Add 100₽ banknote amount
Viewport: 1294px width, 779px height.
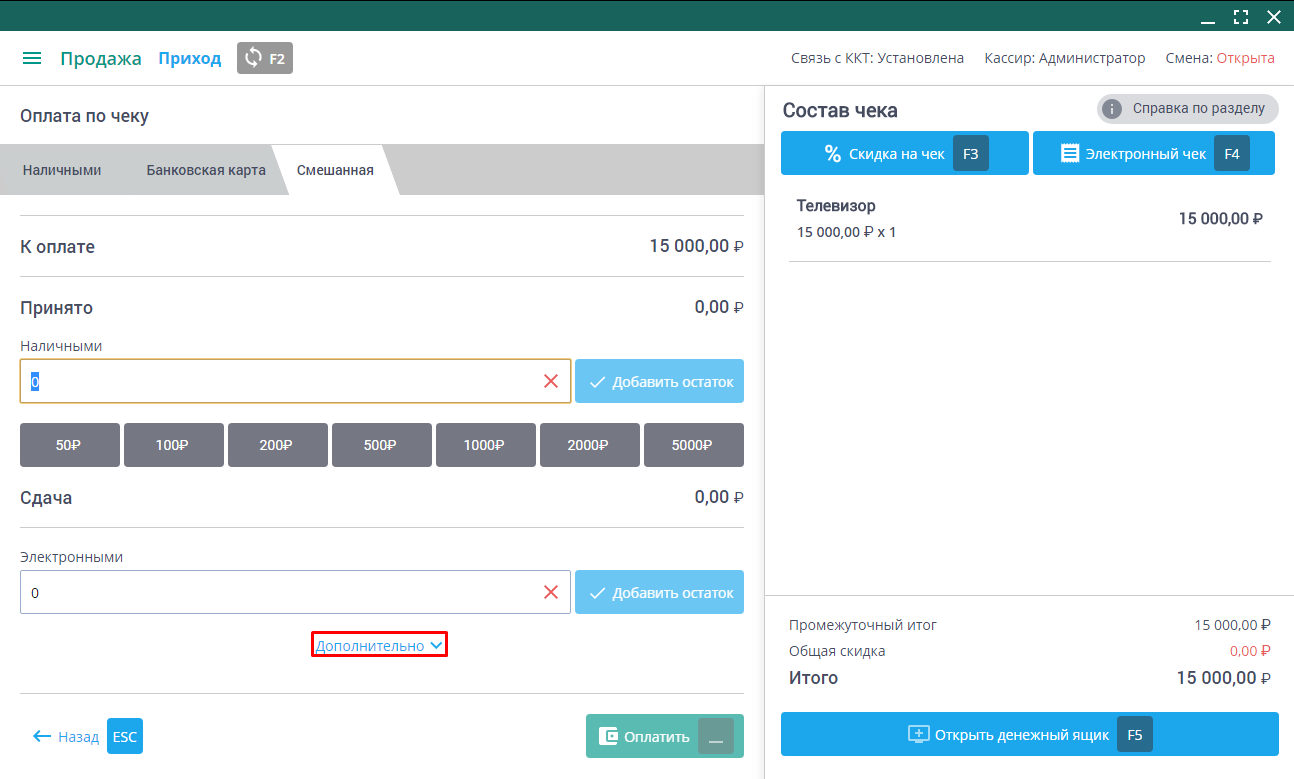tap(174, 445)
